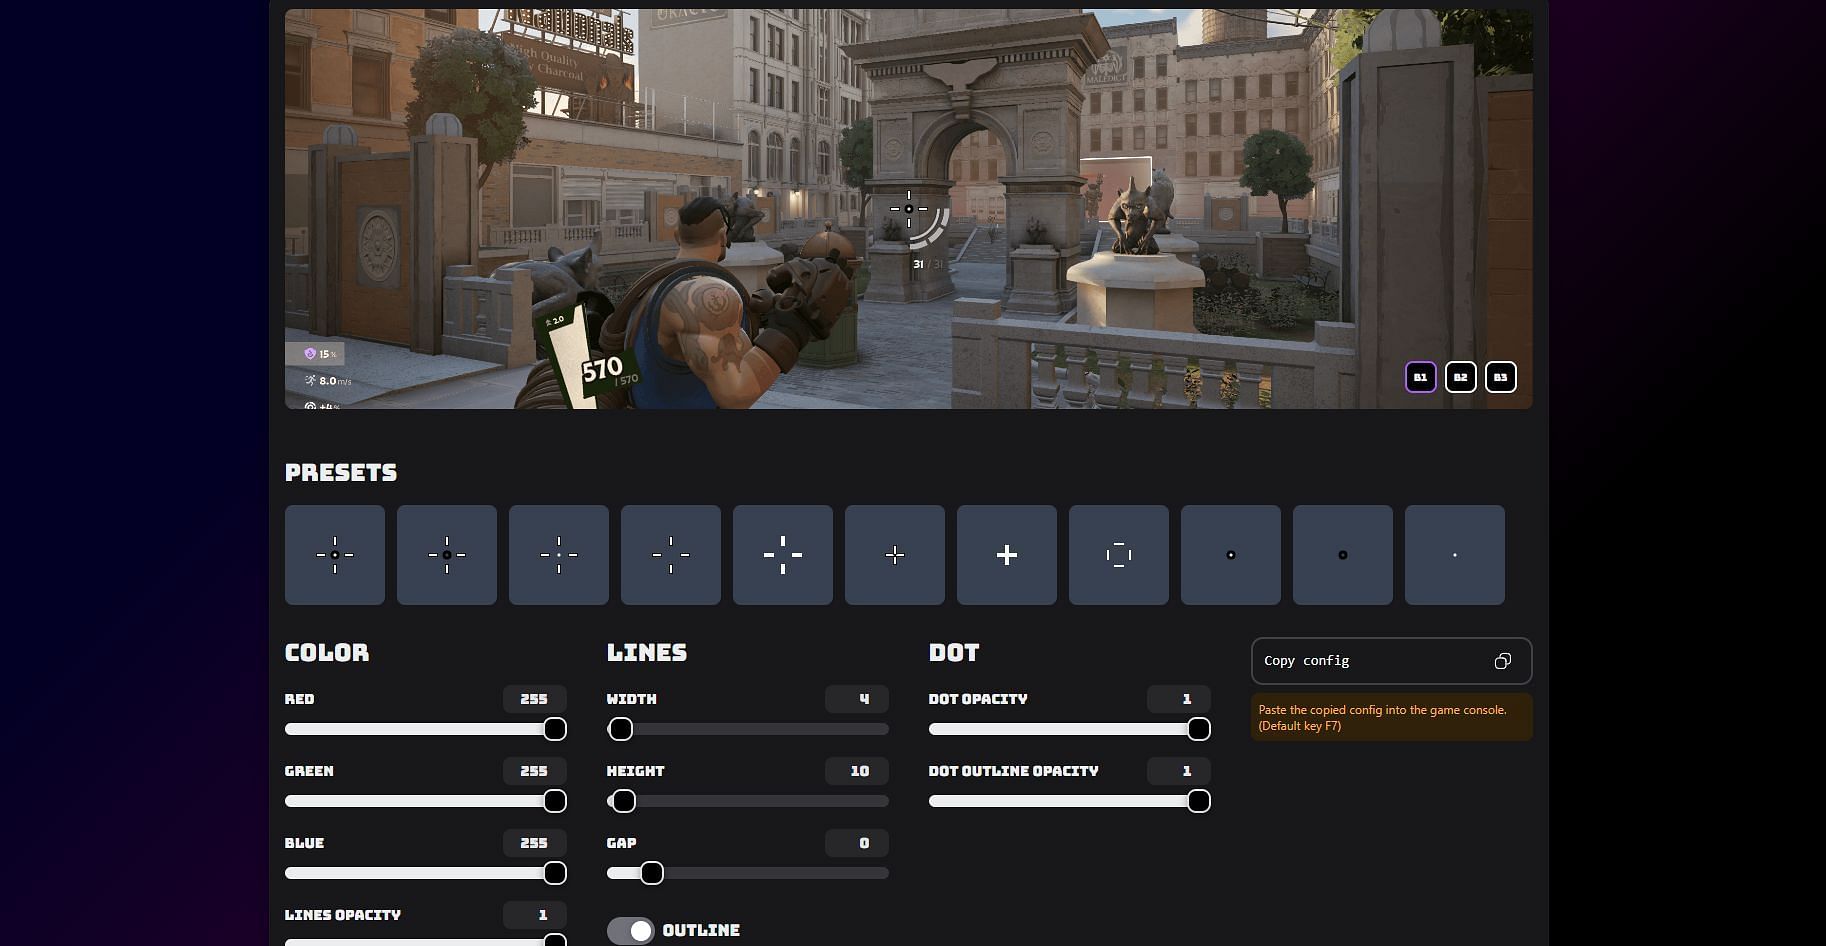Focus the Red value field showing 255
The image size is (1826, 946).
[535, 699]
